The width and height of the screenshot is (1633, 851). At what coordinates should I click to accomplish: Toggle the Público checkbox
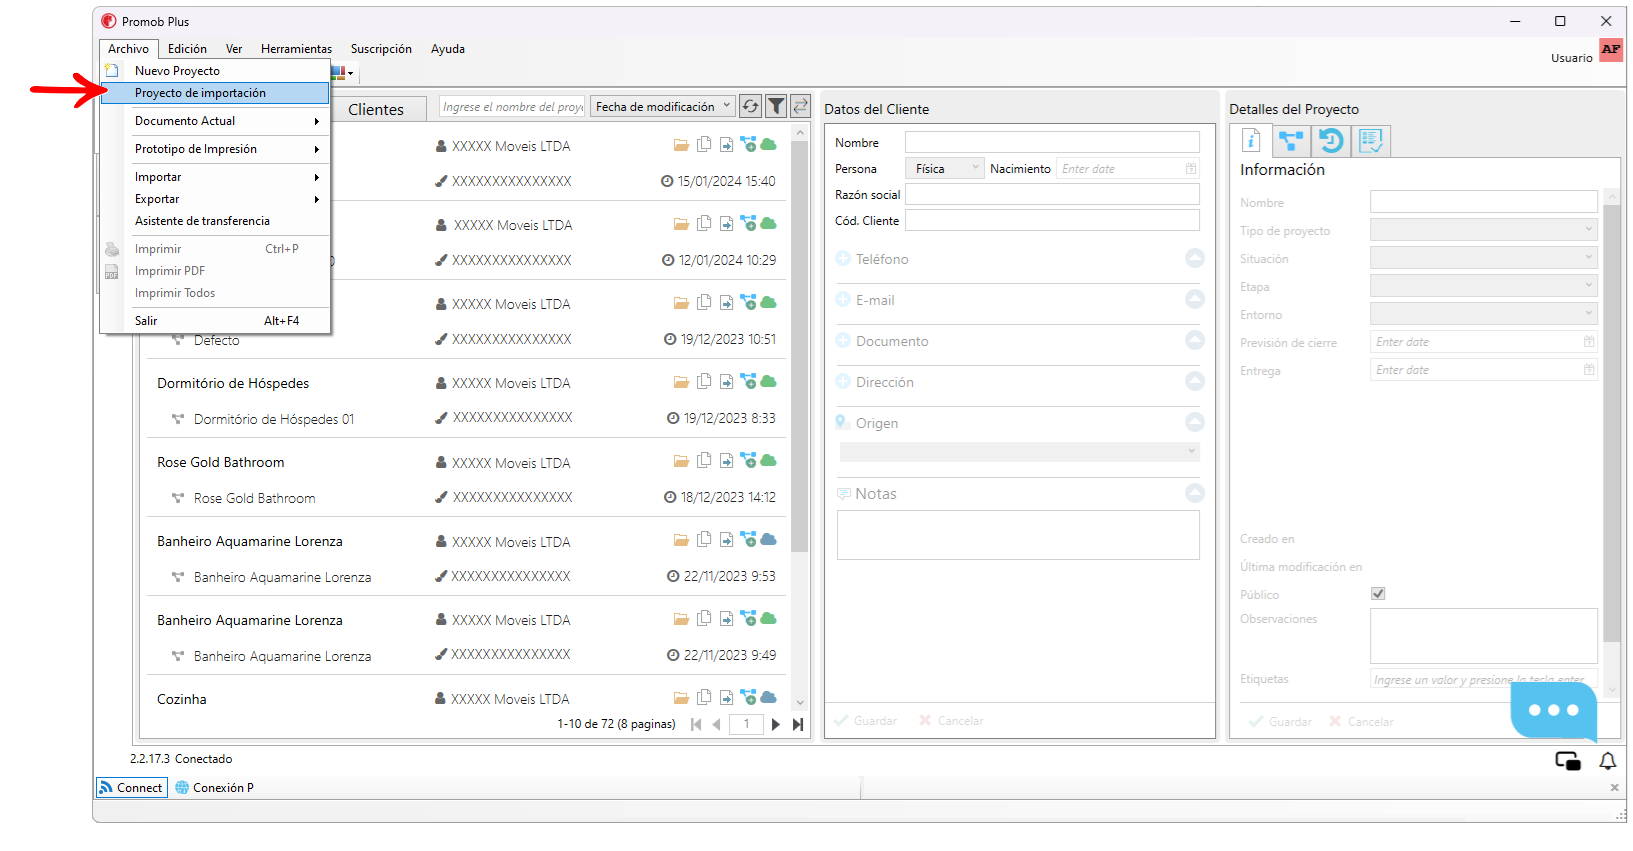(x=1378, y=593)
